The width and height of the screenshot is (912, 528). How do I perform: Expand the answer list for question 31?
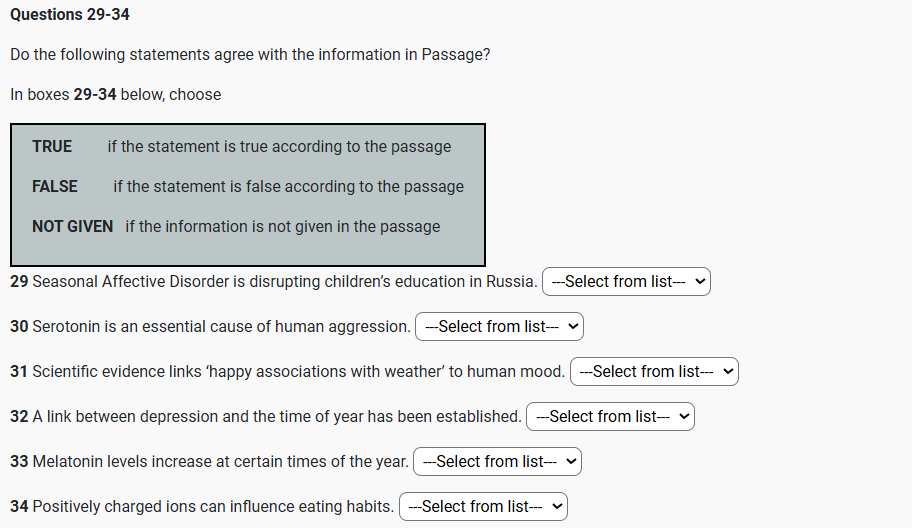pos(654,372)
